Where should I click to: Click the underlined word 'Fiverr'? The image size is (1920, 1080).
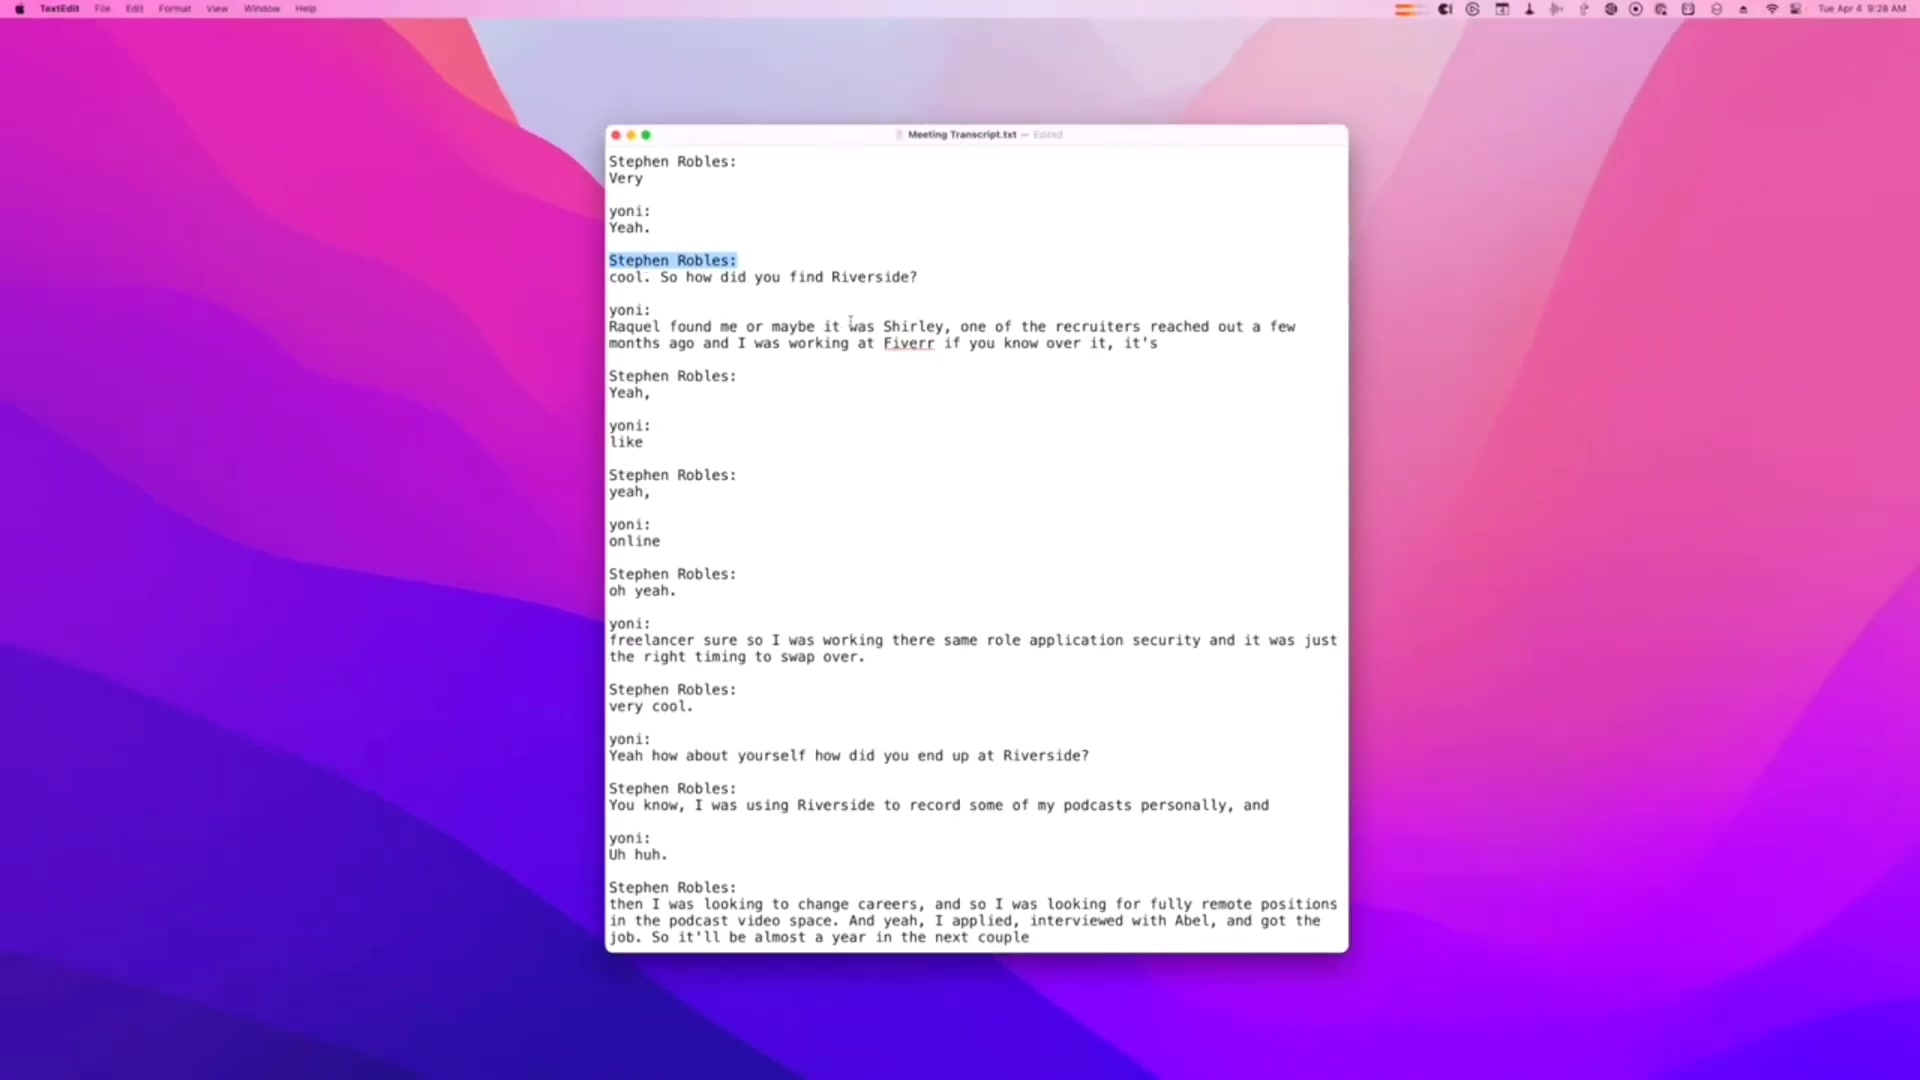(908, 343)
